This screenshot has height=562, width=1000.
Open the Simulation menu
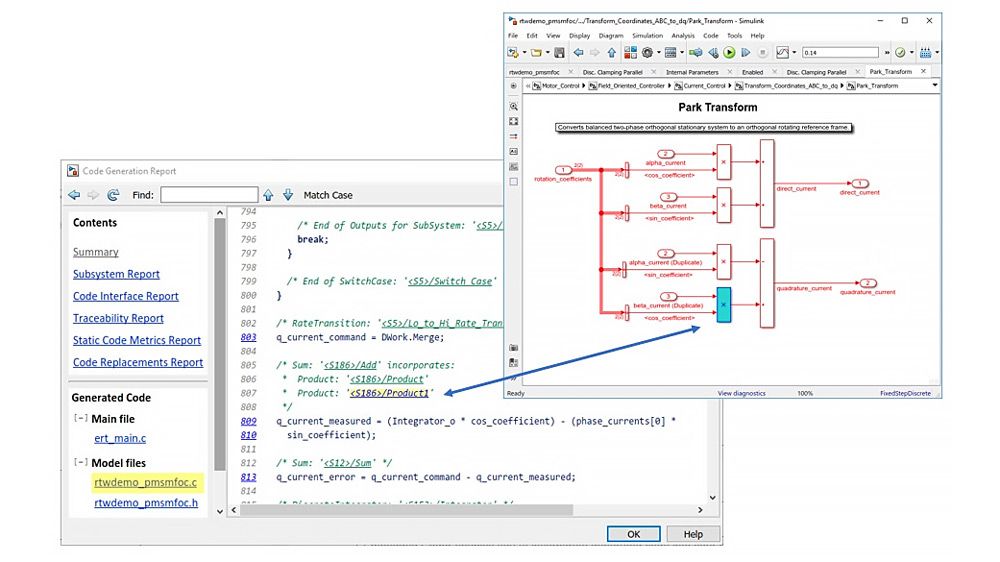point(647,35)
